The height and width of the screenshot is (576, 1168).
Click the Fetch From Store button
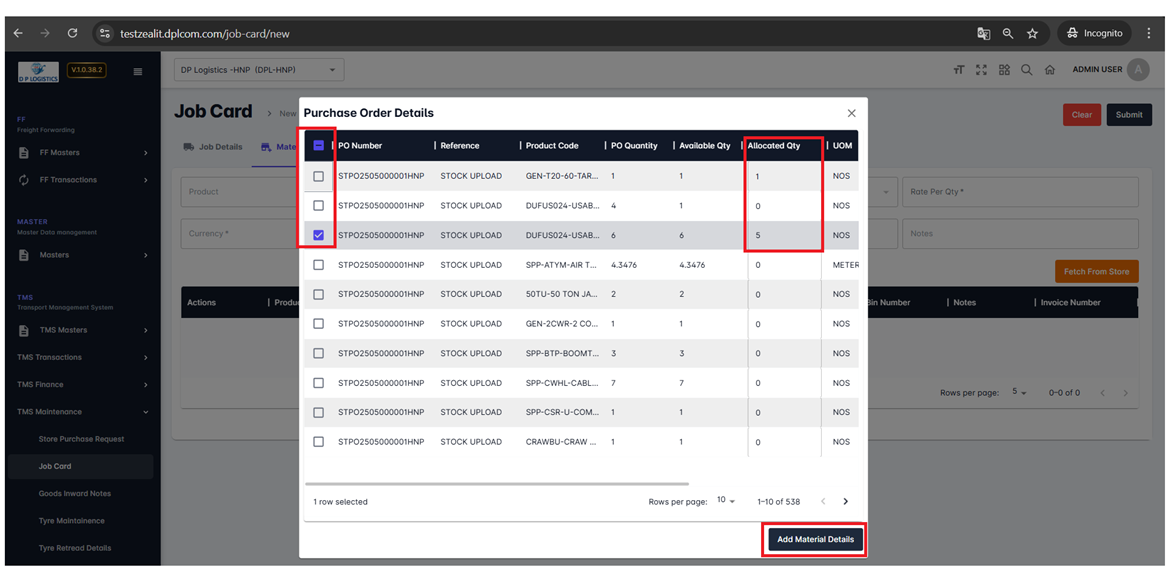[x=1096, y=272]
